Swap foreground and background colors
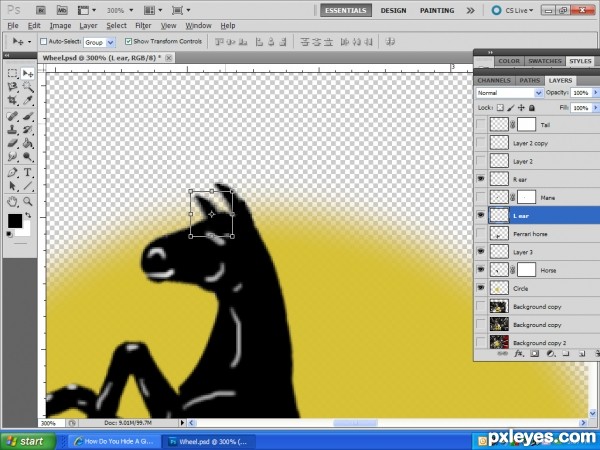Screen dimensions: 600x450 [x=28, y=215]
